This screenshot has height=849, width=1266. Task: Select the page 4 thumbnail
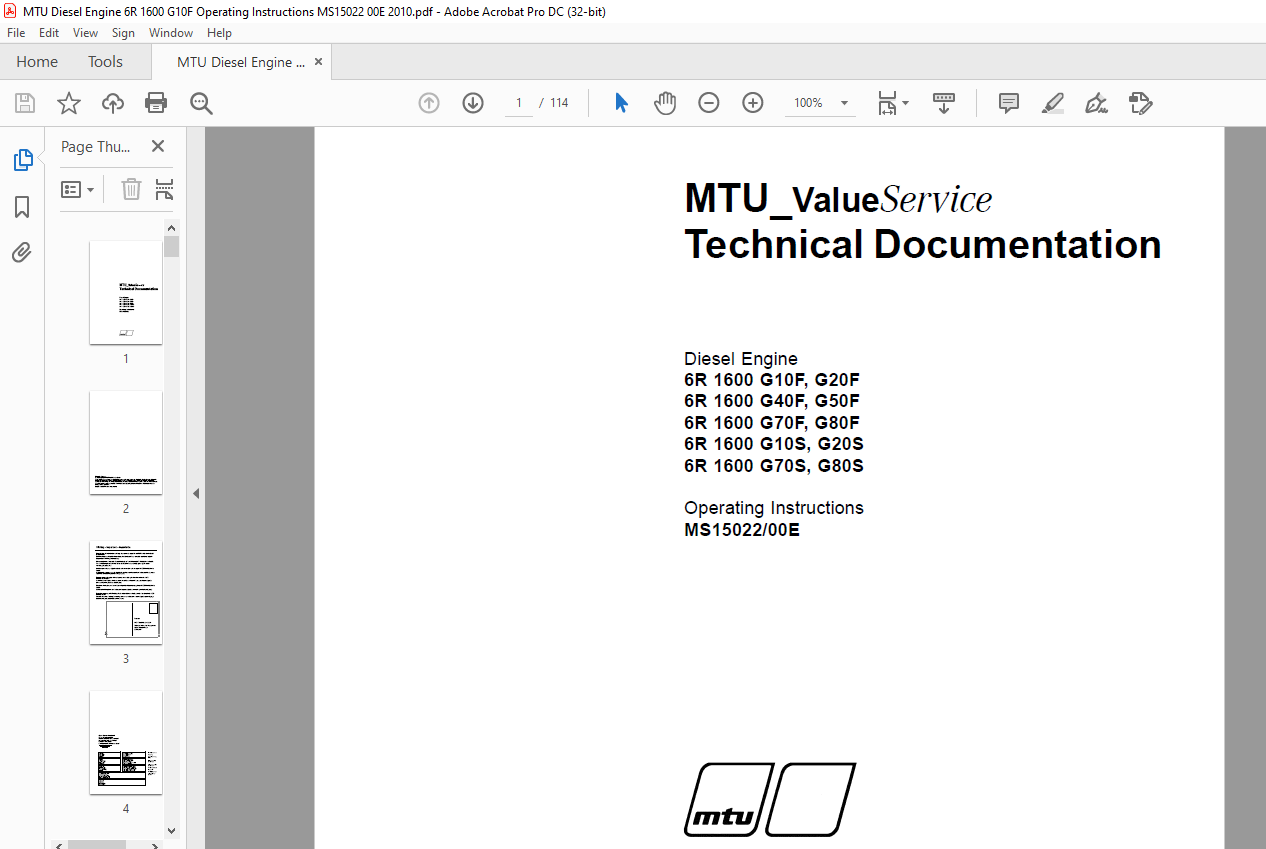click(x=126, y=743)
